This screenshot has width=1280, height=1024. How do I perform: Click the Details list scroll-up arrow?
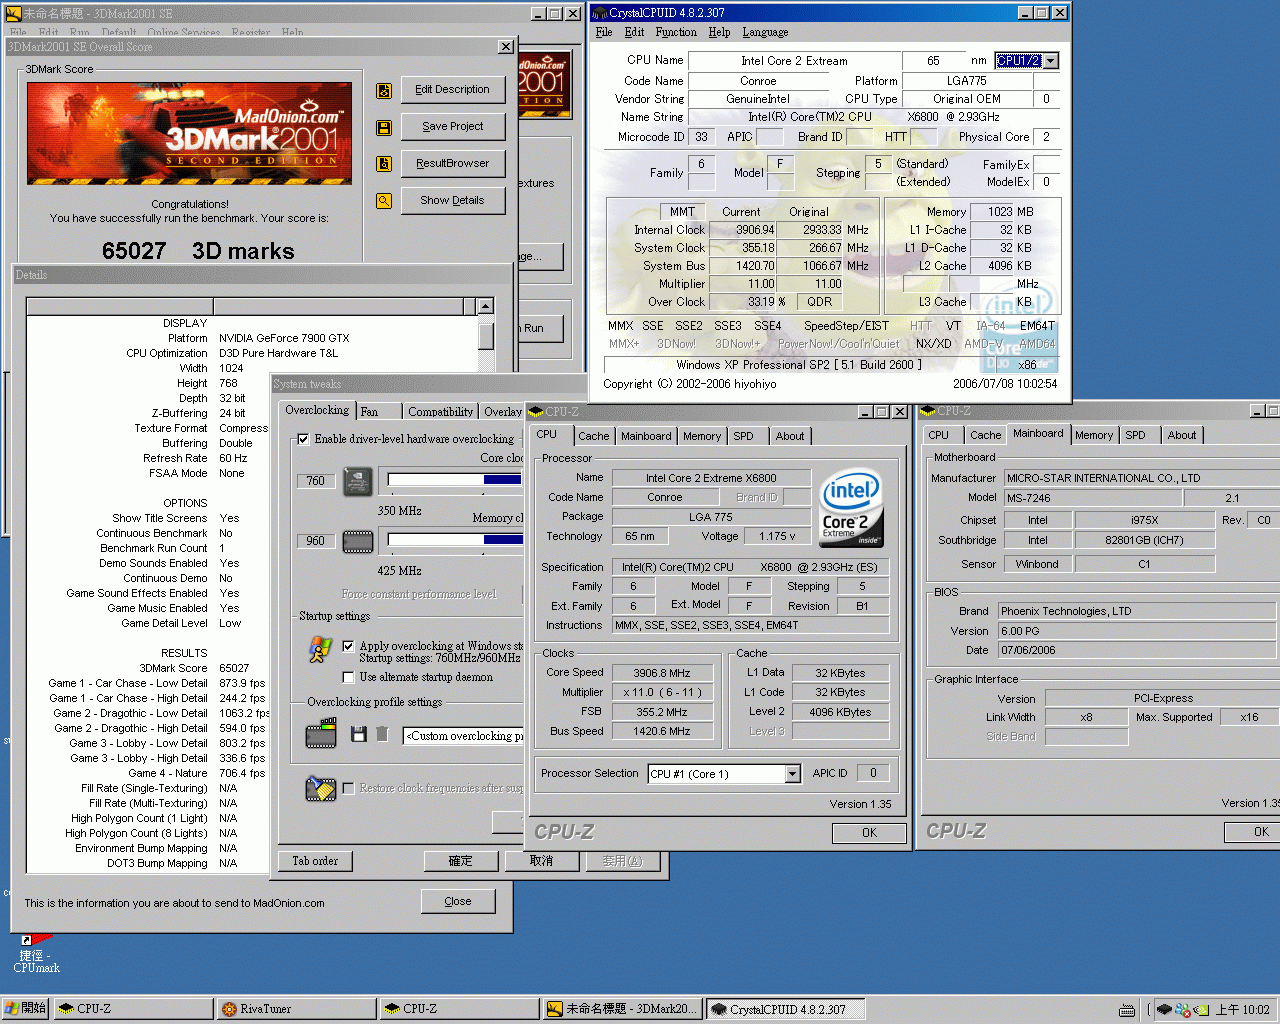pos(486,307)
